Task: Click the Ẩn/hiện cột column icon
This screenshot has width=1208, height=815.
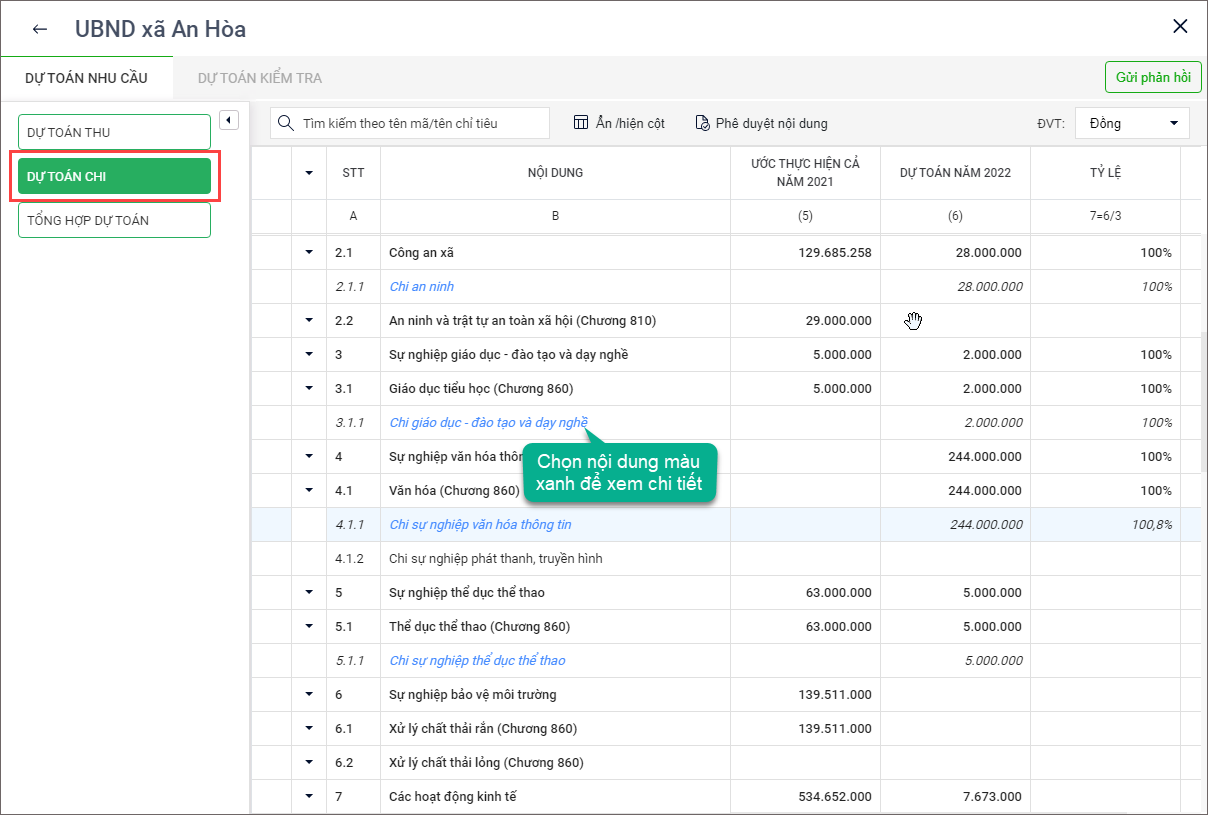Action: tap(581, 123)
